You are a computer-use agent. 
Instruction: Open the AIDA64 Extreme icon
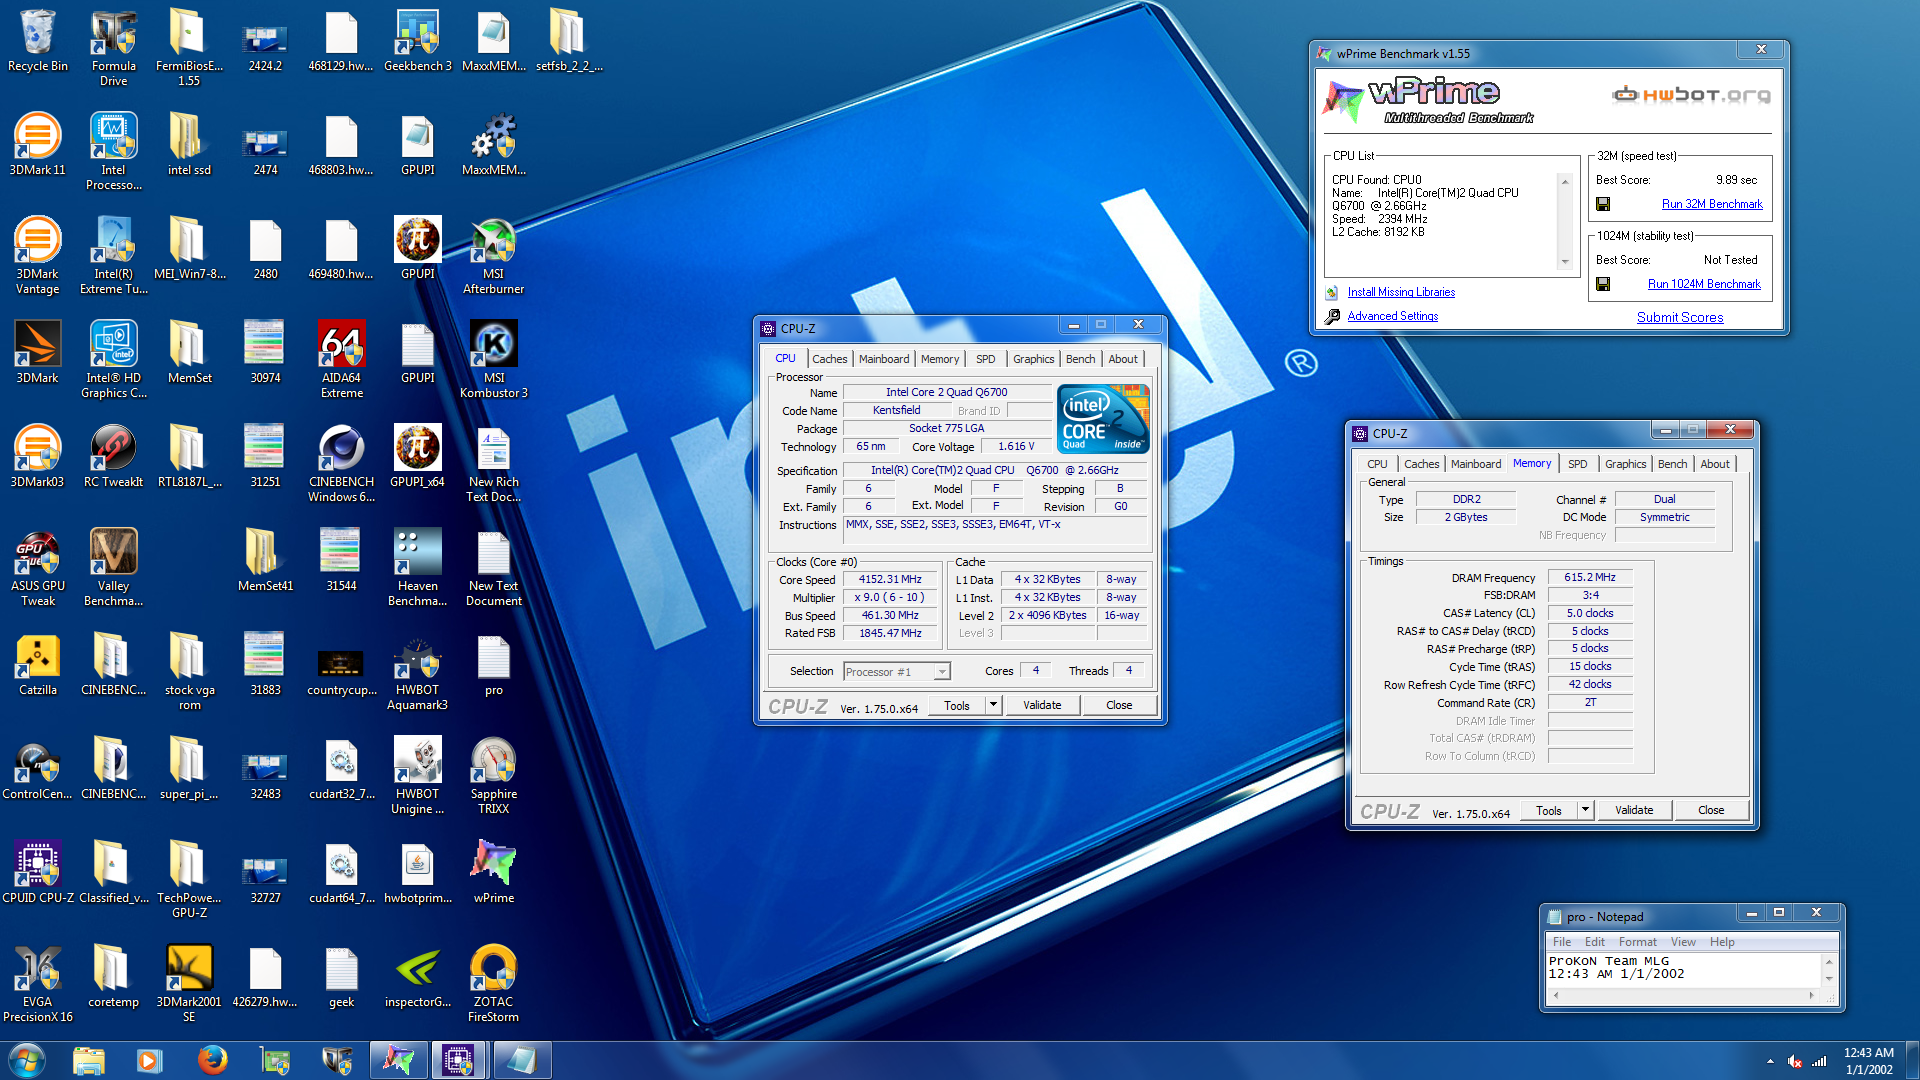click(342, 361)
